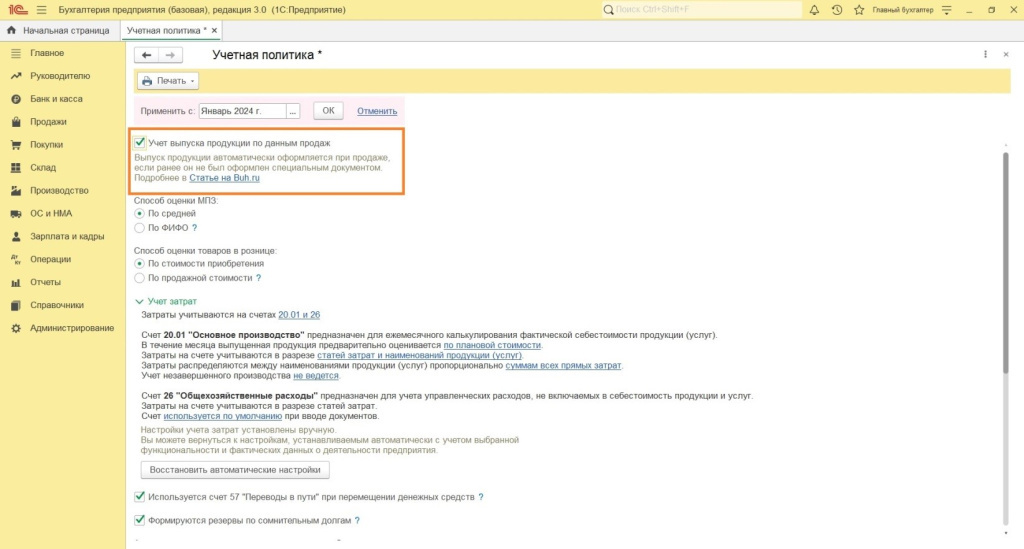This screenshot has height=549, width=1024.
Task: Collapse the Учет затрат section
Action: pos(139,301)
